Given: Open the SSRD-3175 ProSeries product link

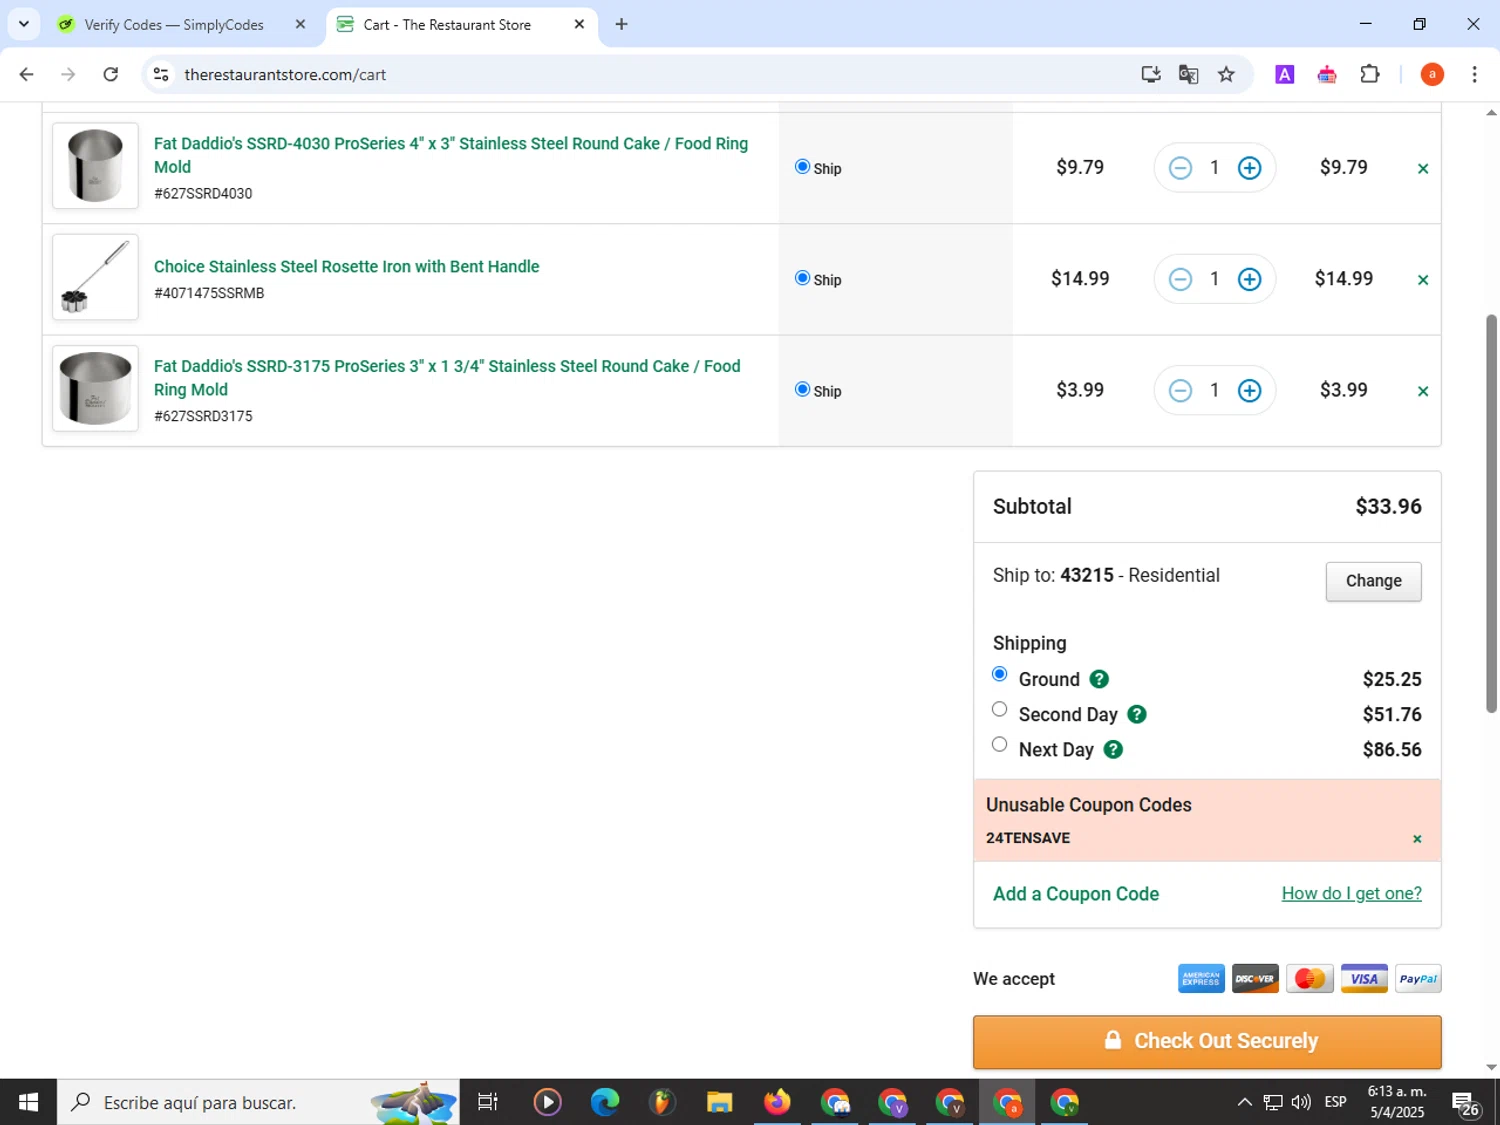Looking at the screenshot, I should pyautogui.click(x=447, y=378).
